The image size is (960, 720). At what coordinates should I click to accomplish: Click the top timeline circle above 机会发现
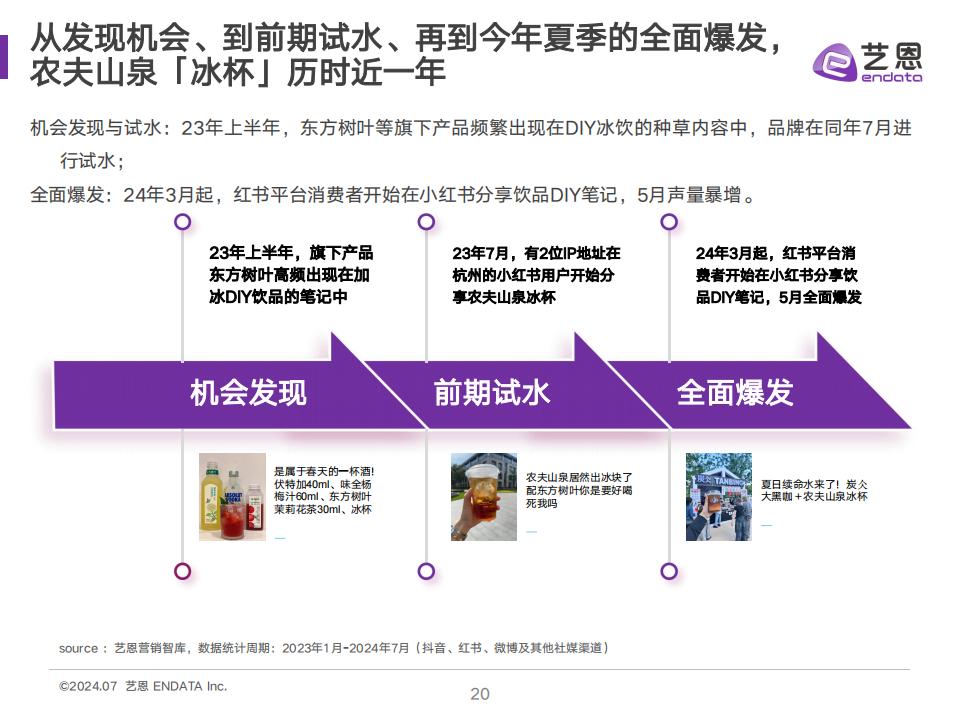coord(182,222)
